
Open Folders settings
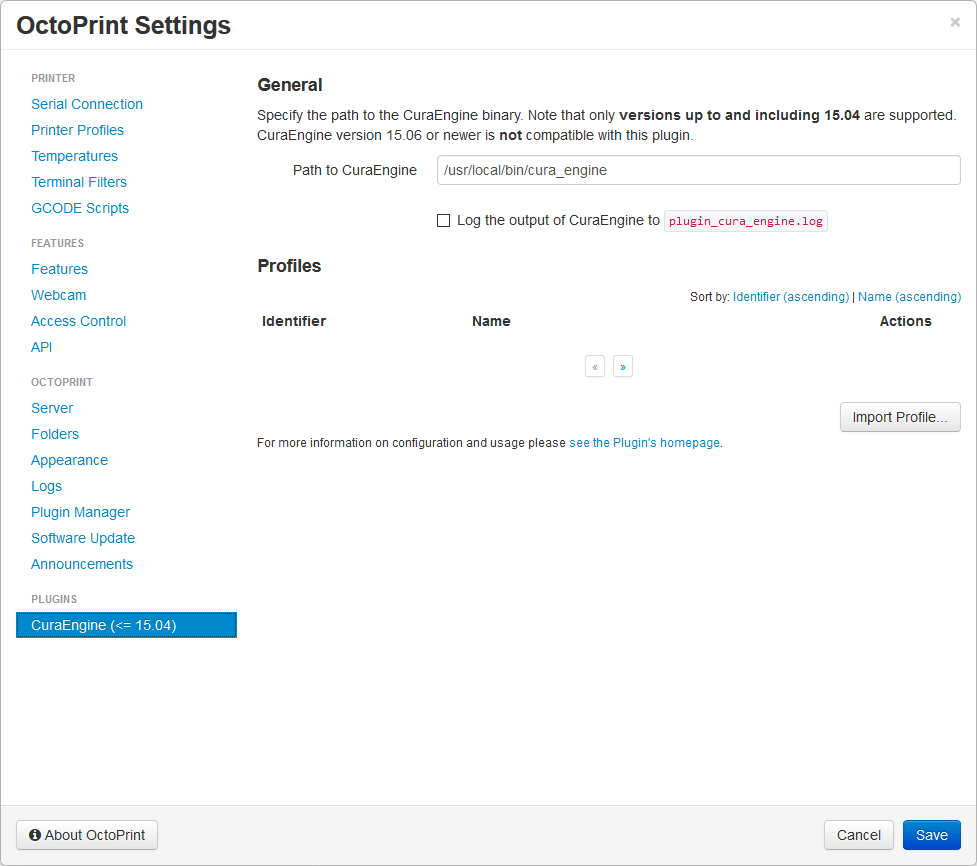point(55,434)
